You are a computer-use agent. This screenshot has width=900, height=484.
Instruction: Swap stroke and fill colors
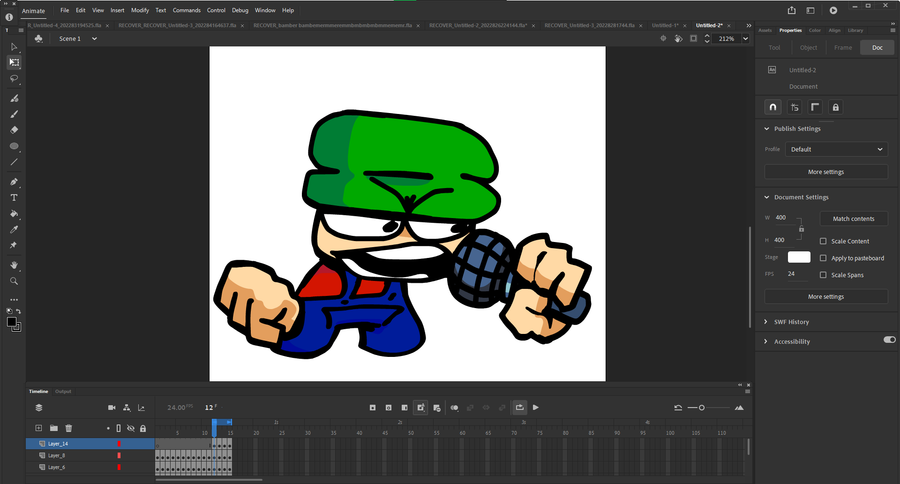pos(18,311)
